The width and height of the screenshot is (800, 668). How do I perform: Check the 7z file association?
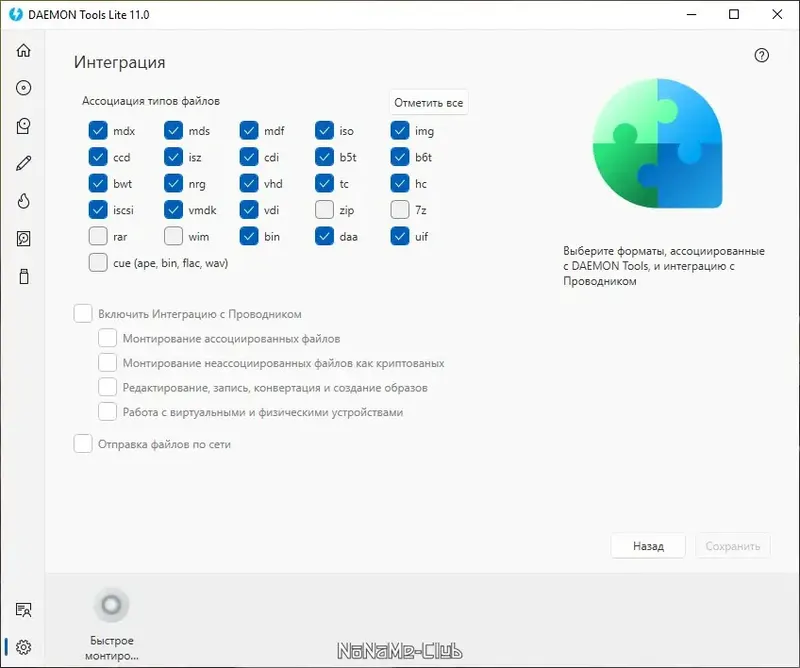pyautogui.click(x=400, y=210)
